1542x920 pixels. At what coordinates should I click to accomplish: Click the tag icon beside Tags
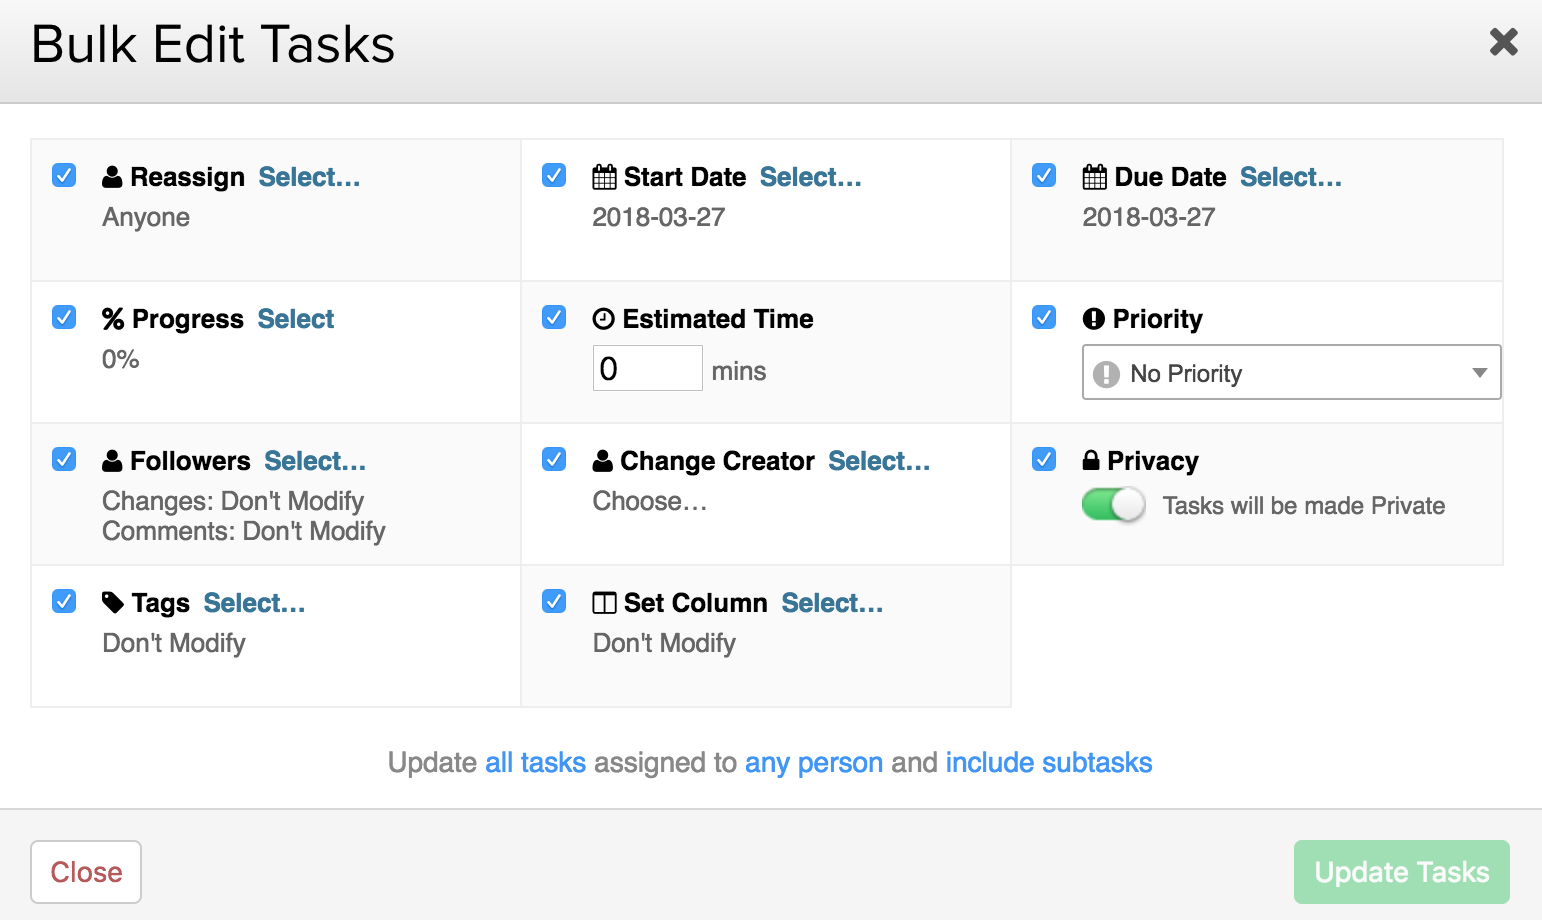point(113,603)
